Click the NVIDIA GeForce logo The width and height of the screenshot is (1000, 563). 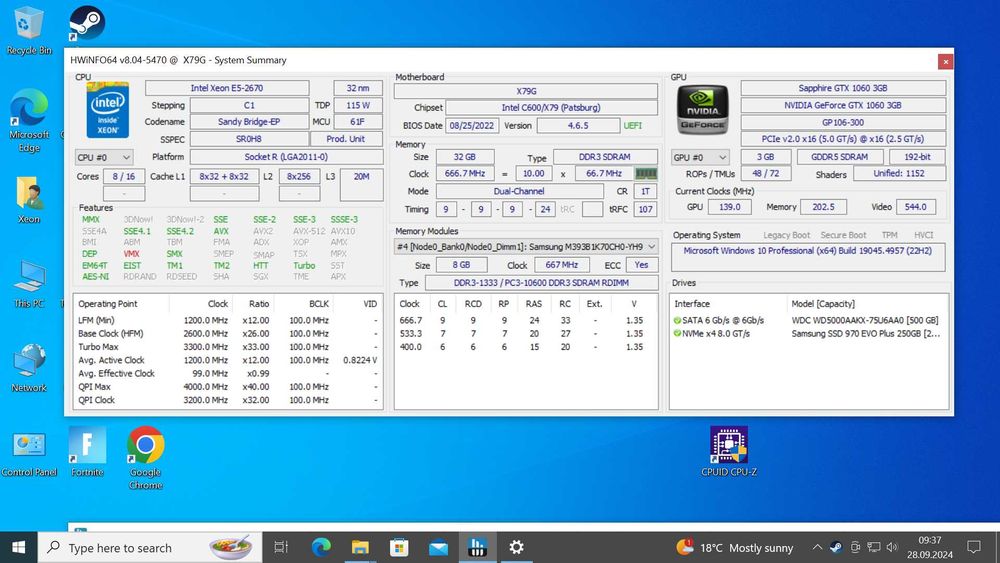click(702, 110)
